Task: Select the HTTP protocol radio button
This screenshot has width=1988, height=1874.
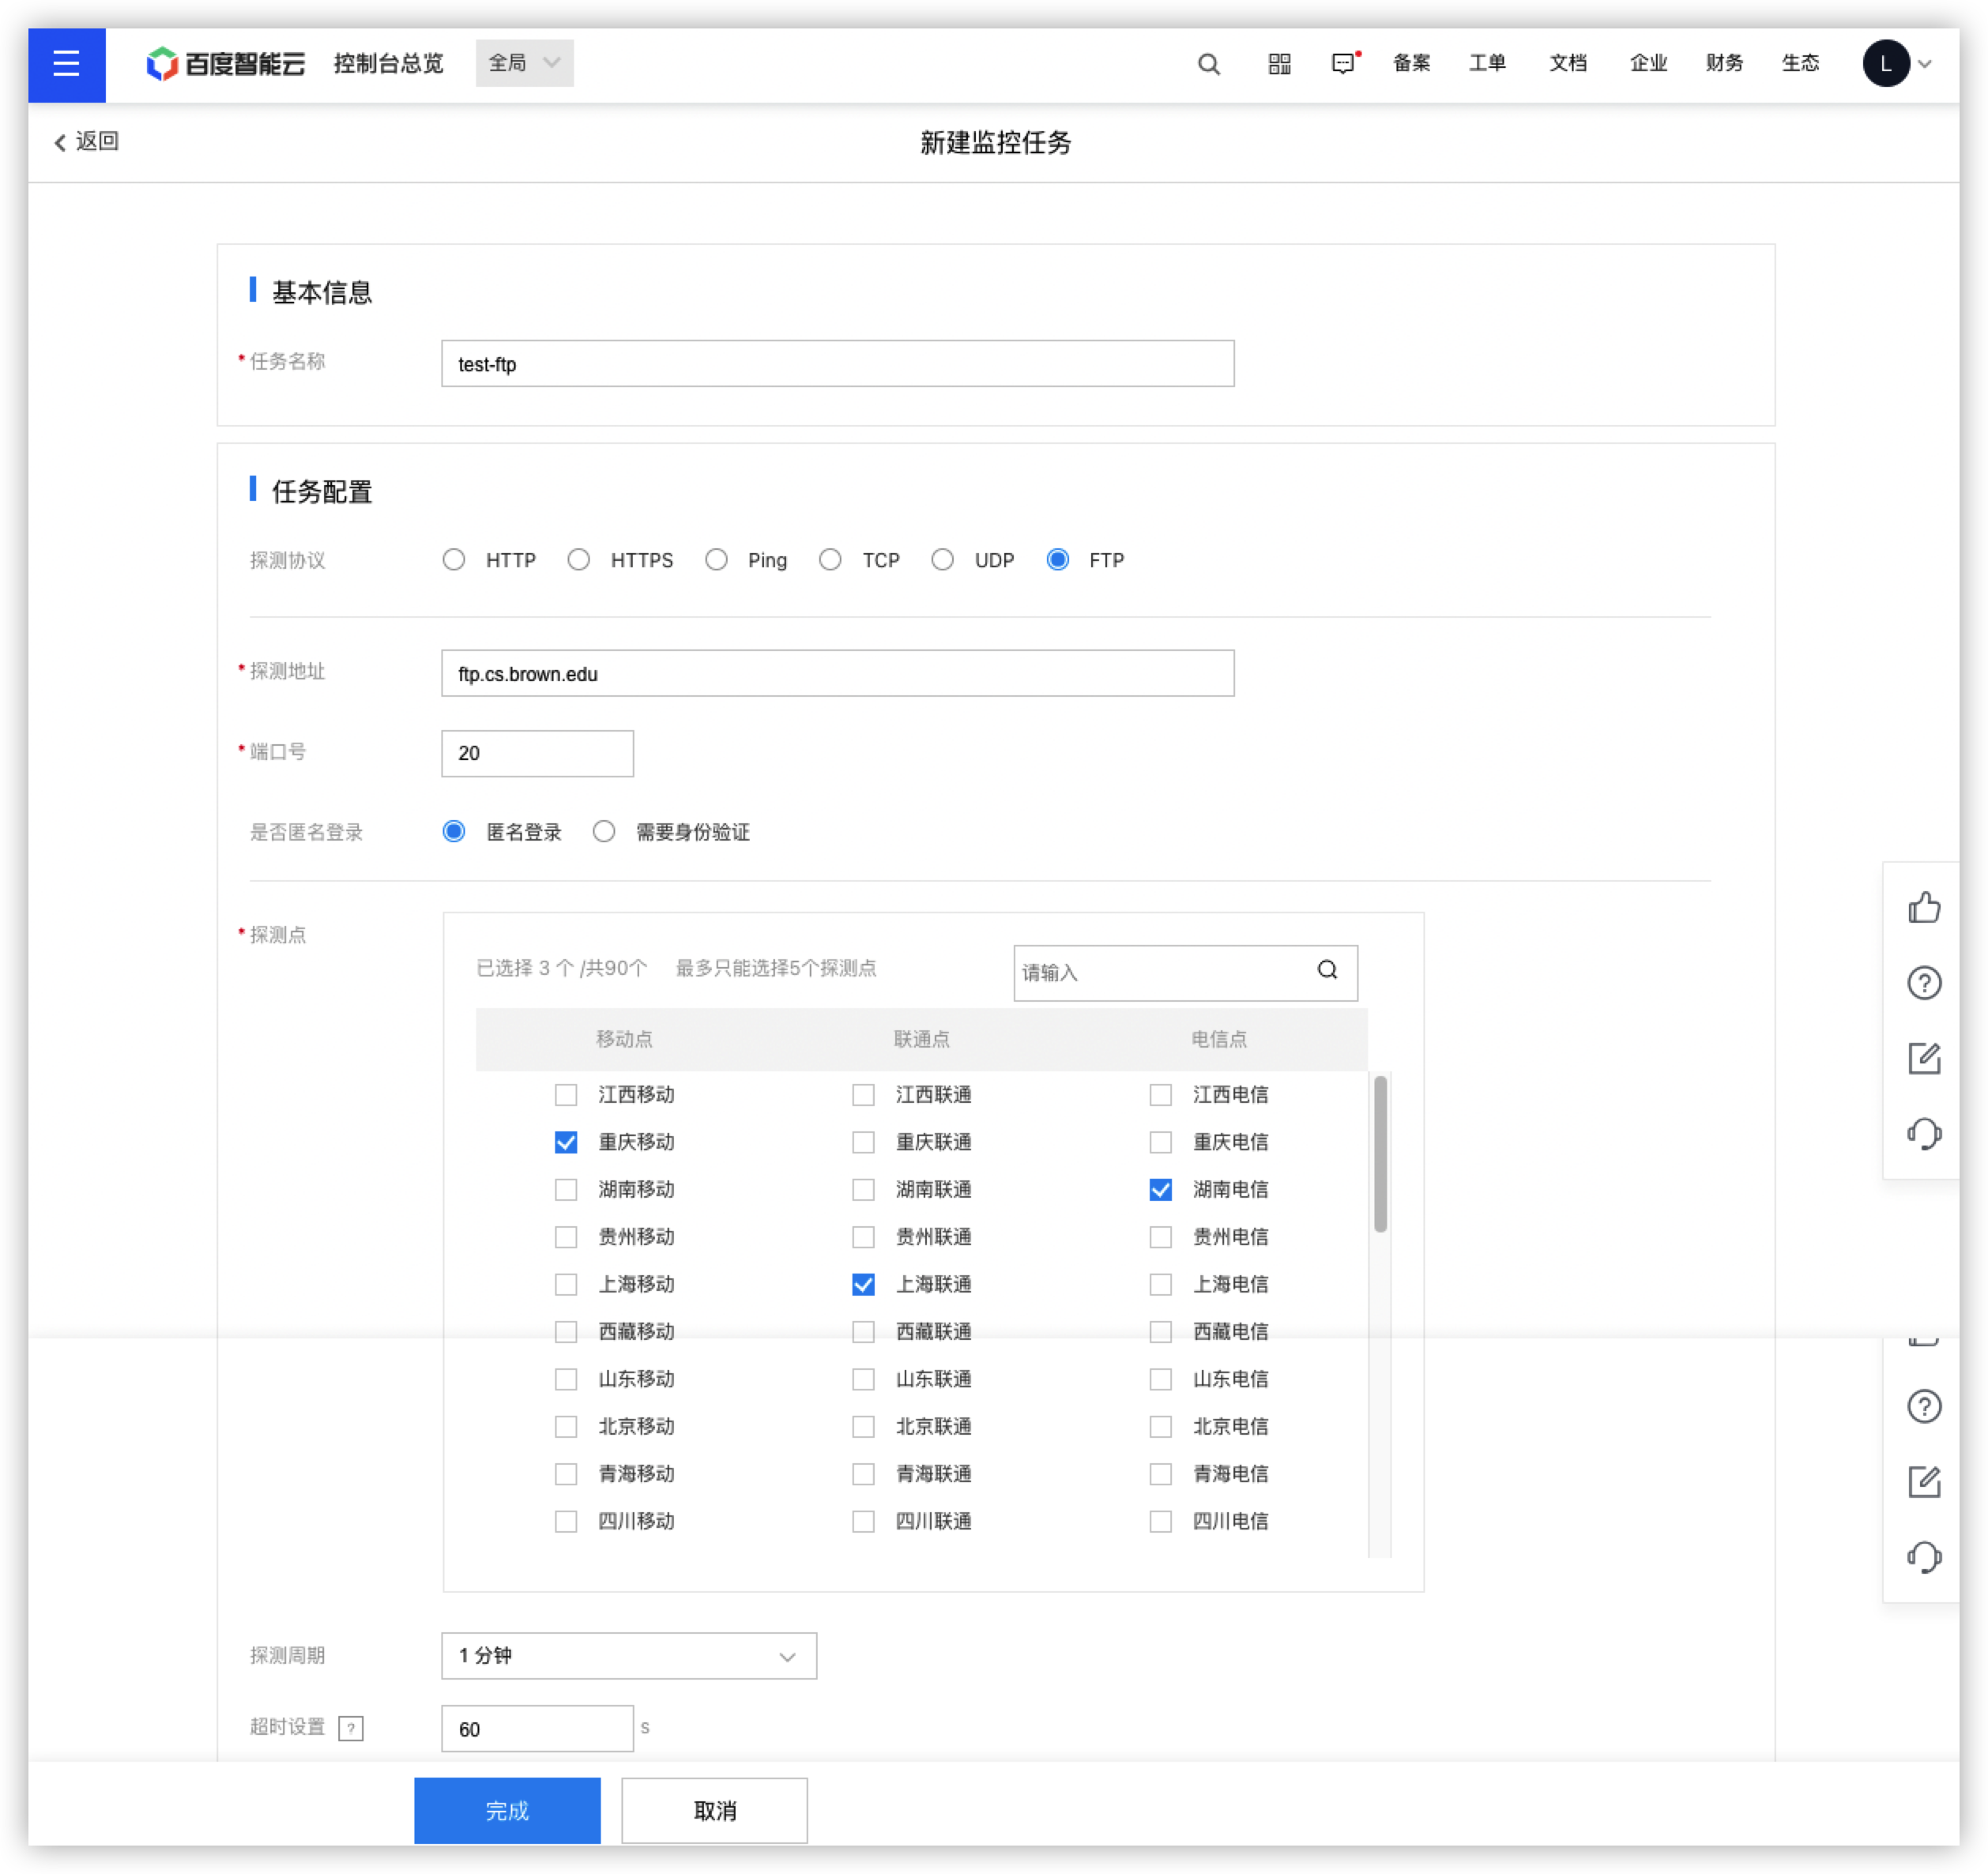Action: click(x=453, y=560)
